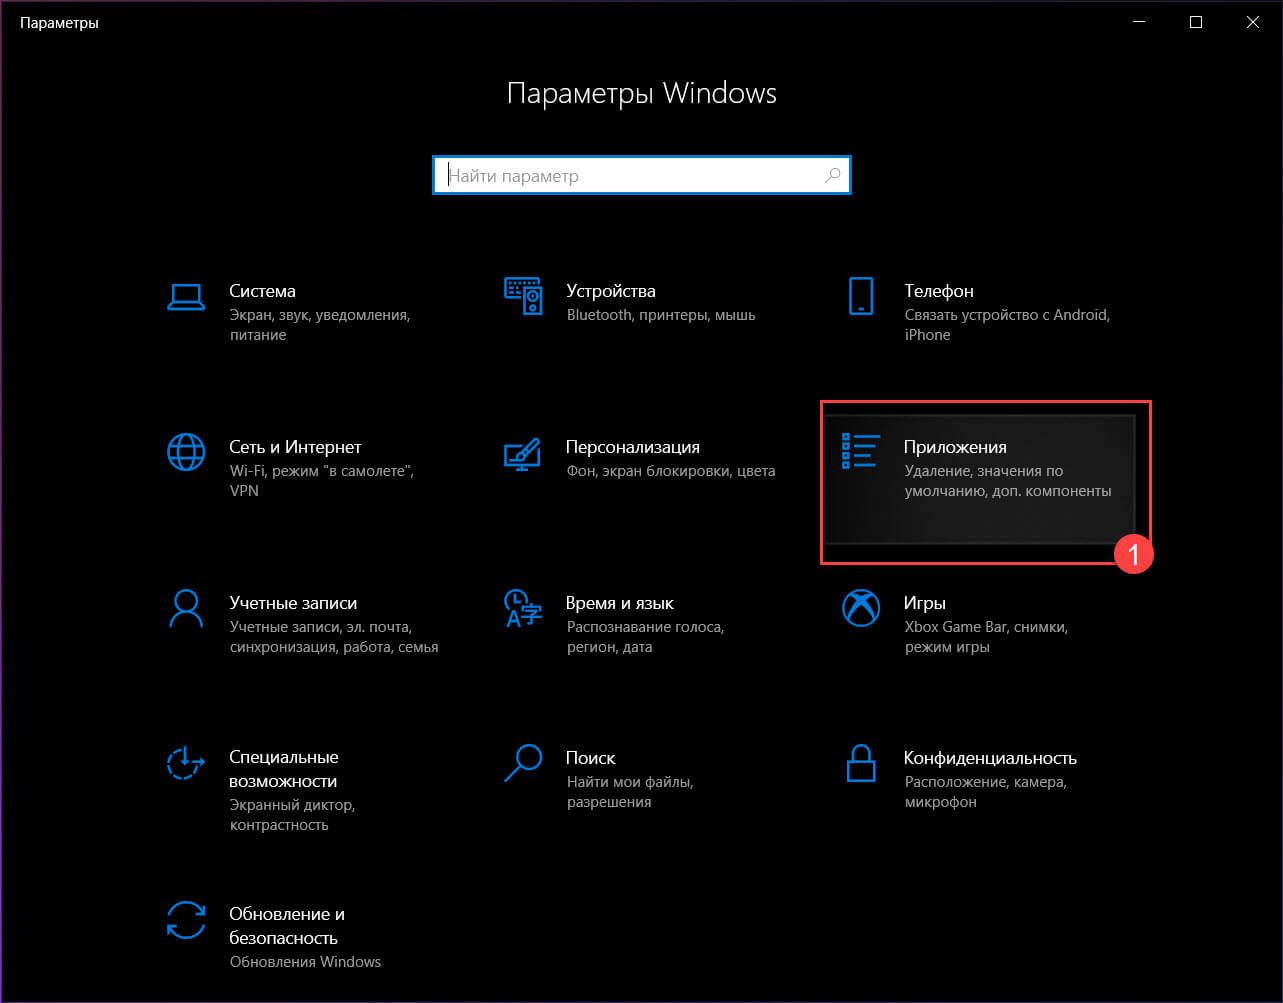Image resolution: width=1283 pixels, height=1003 pixels.
Task: Minimize the Параметры window
Action: pyautogui.click(x=1141, y=22)
